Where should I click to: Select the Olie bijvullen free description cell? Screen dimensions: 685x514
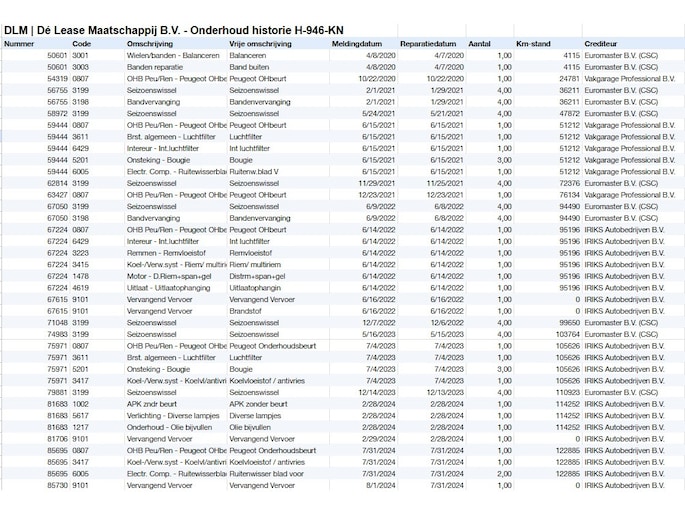(x=253, y=426)
